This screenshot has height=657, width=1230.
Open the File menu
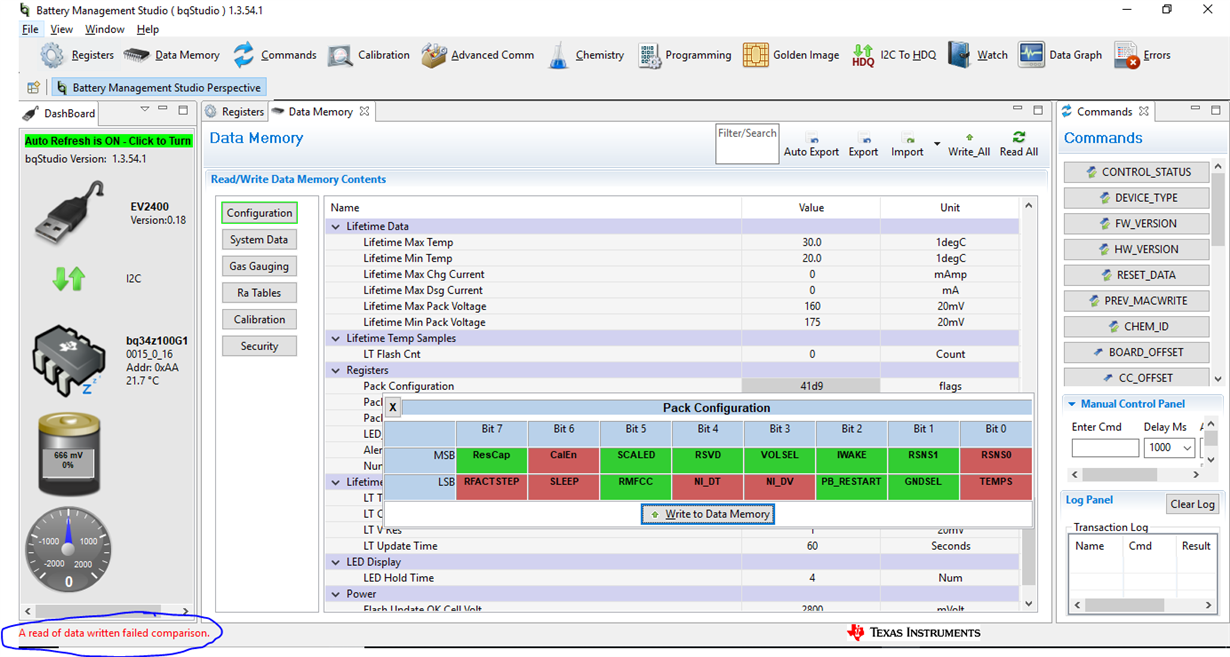pyautogui.click(x=30, y=30)
